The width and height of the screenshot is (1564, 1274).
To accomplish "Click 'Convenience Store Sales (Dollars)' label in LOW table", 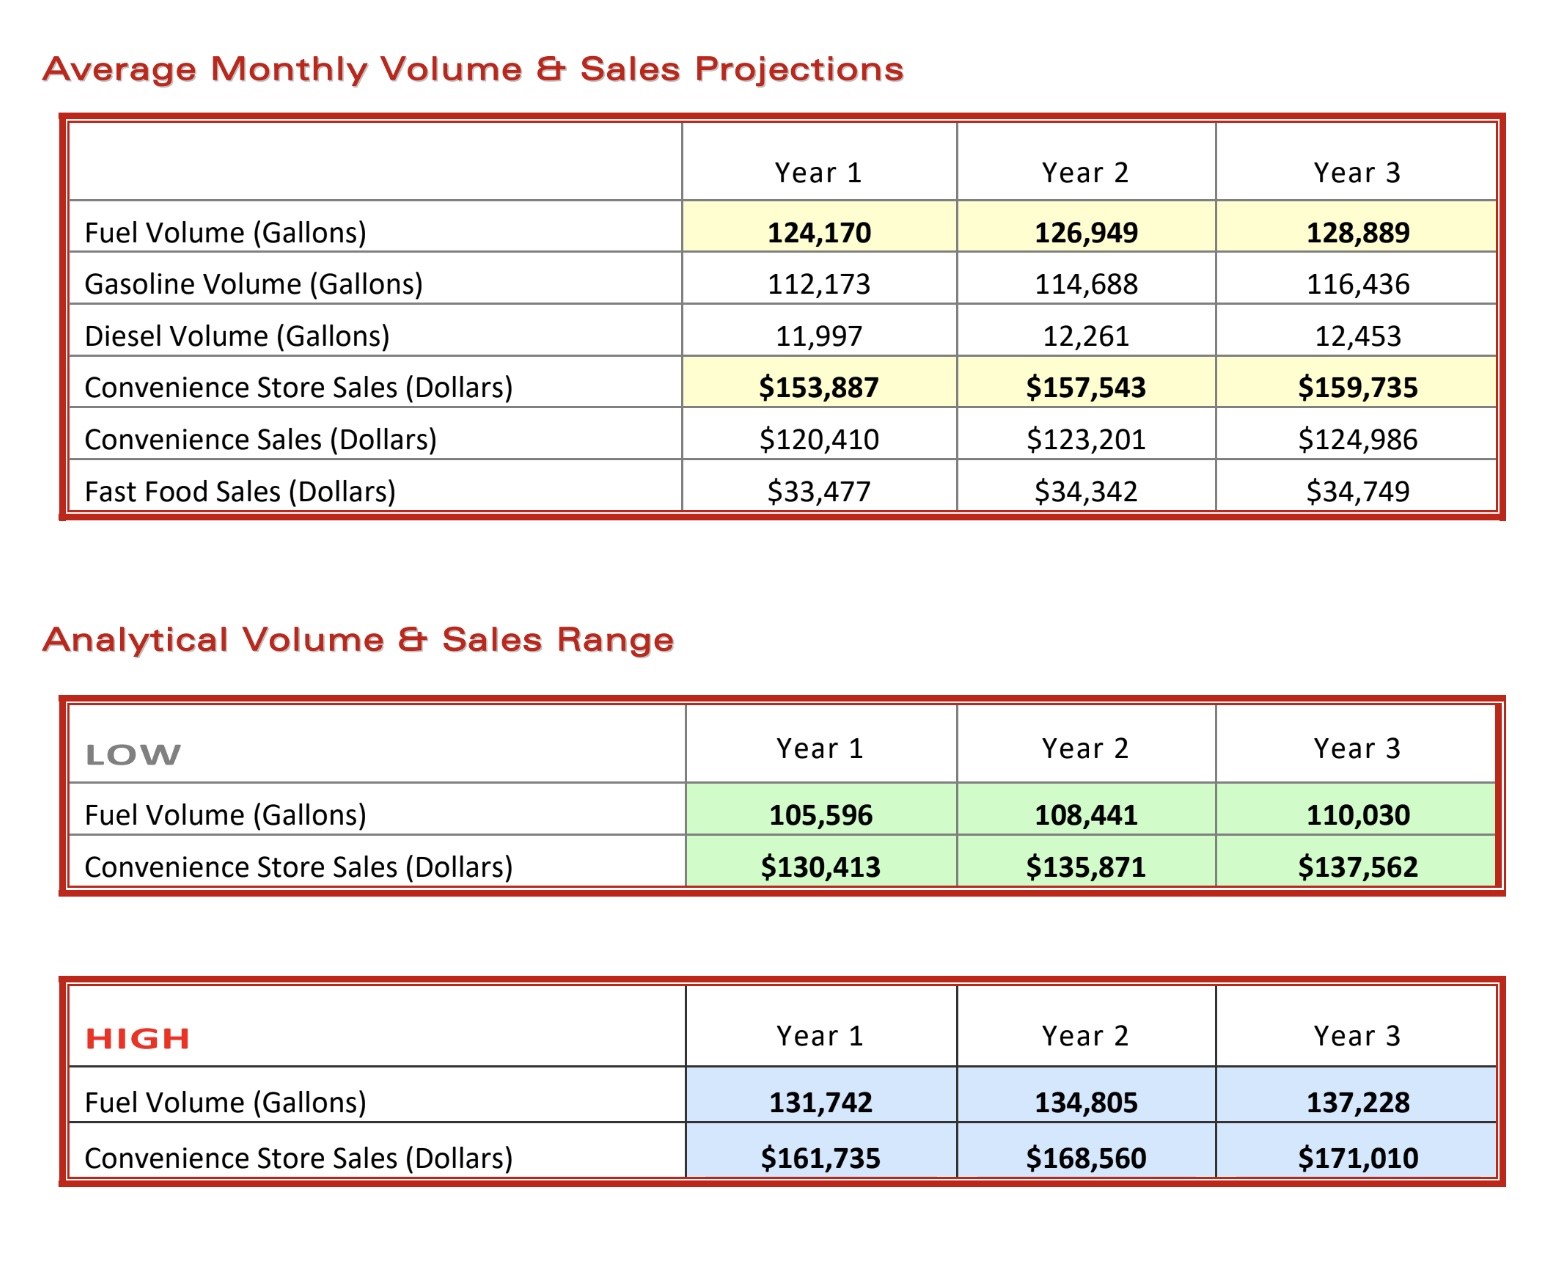I will [299, 867].
